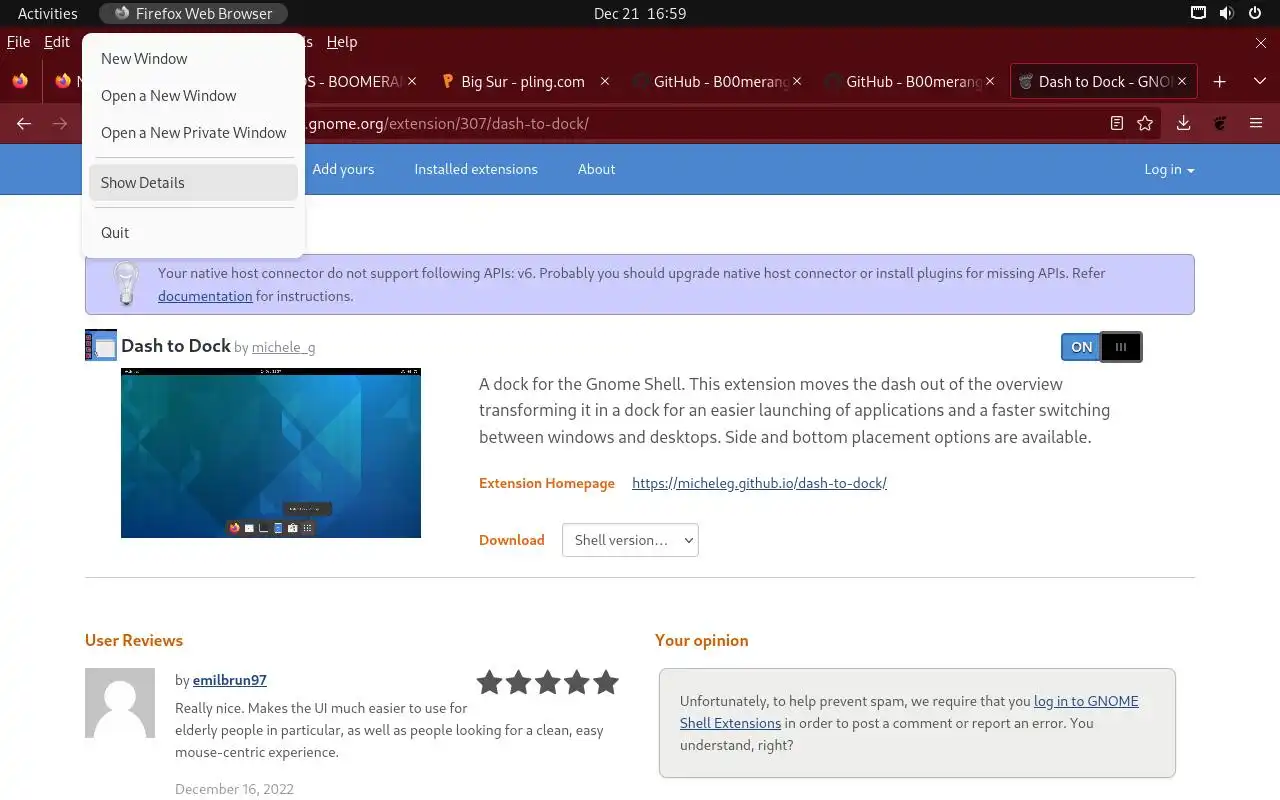Click the December 16, 2022 review date
This screenshot has width=1280, height=800.
(x=234, y=789)
